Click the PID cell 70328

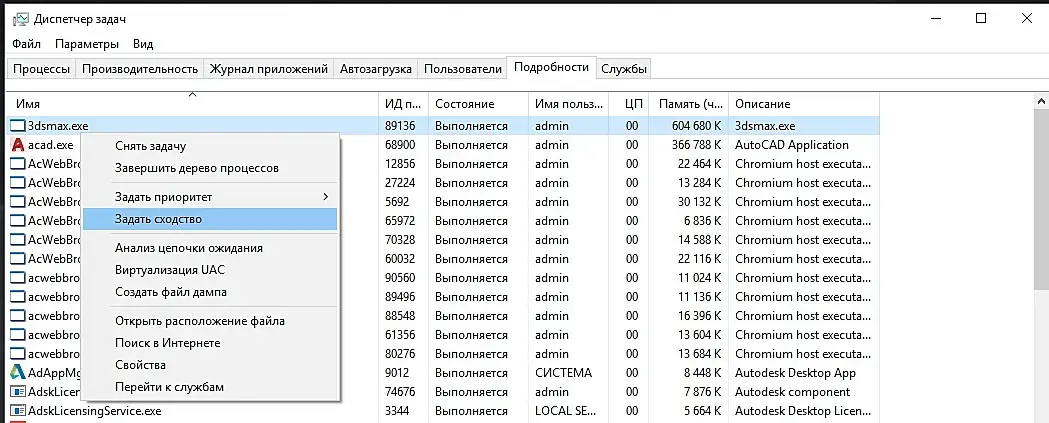click(401, 240)
